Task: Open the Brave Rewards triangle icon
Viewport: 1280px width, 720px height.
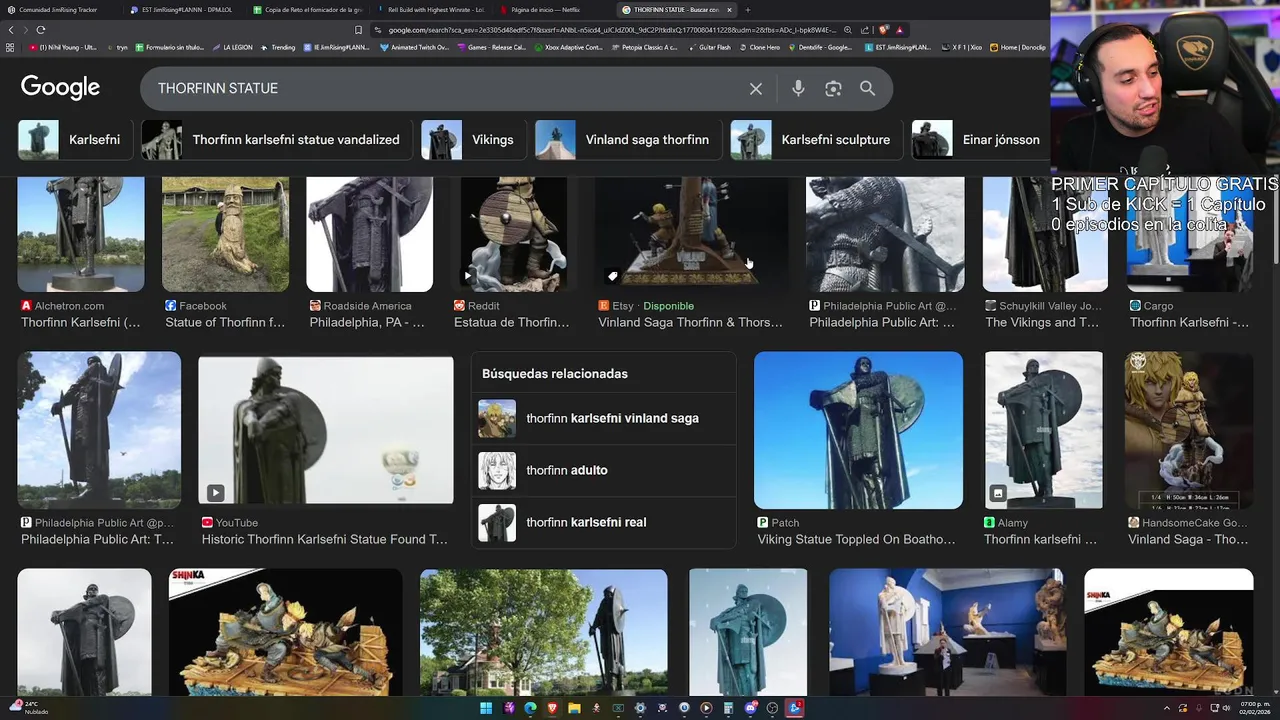Action: [x=899, y=30]
